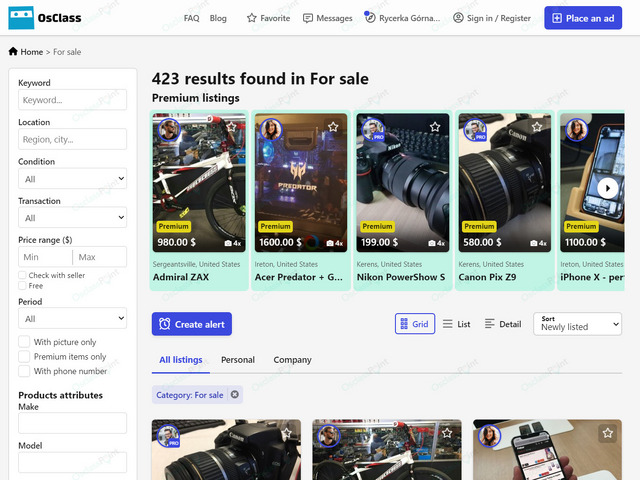640x480 pixels.
Task: Open the Condition dropdown
Action: tap(72, 178)
